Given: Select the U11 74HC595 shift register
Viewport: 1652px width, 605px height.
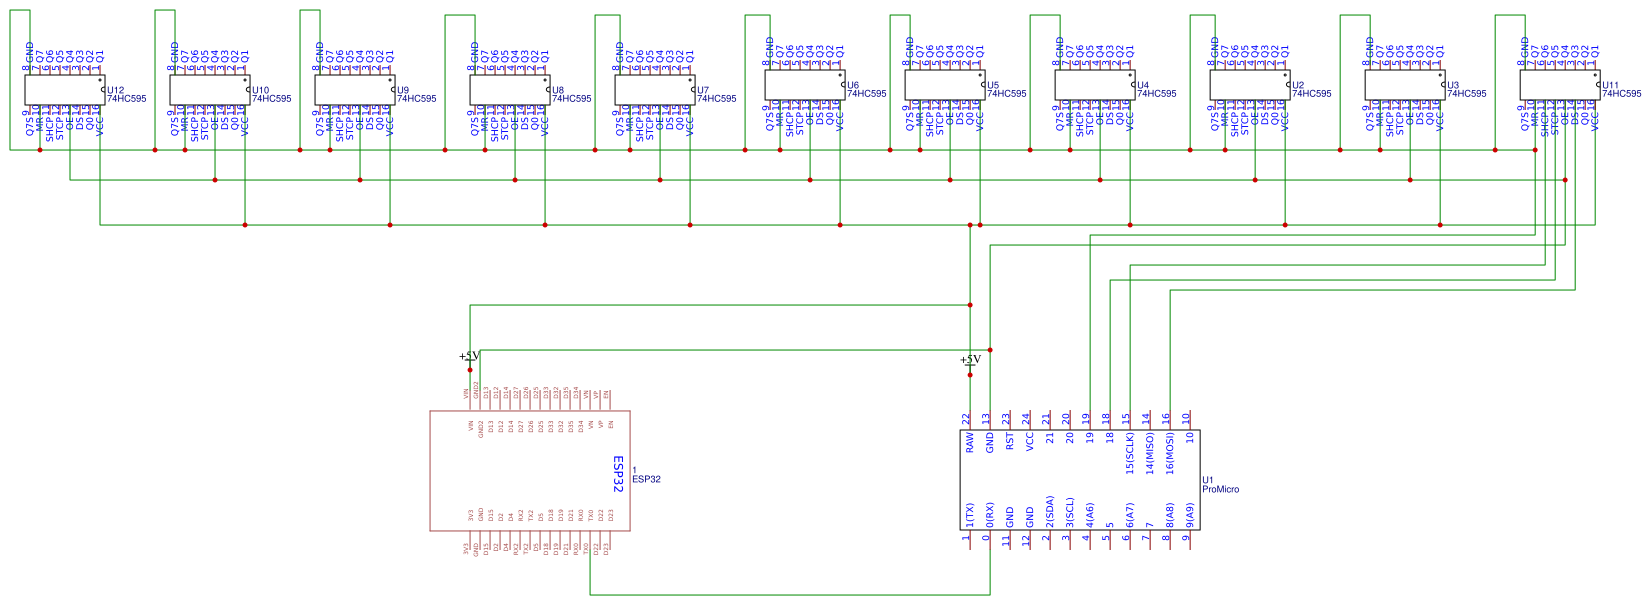Looking at the screenshot, I should click(1560, 85).
